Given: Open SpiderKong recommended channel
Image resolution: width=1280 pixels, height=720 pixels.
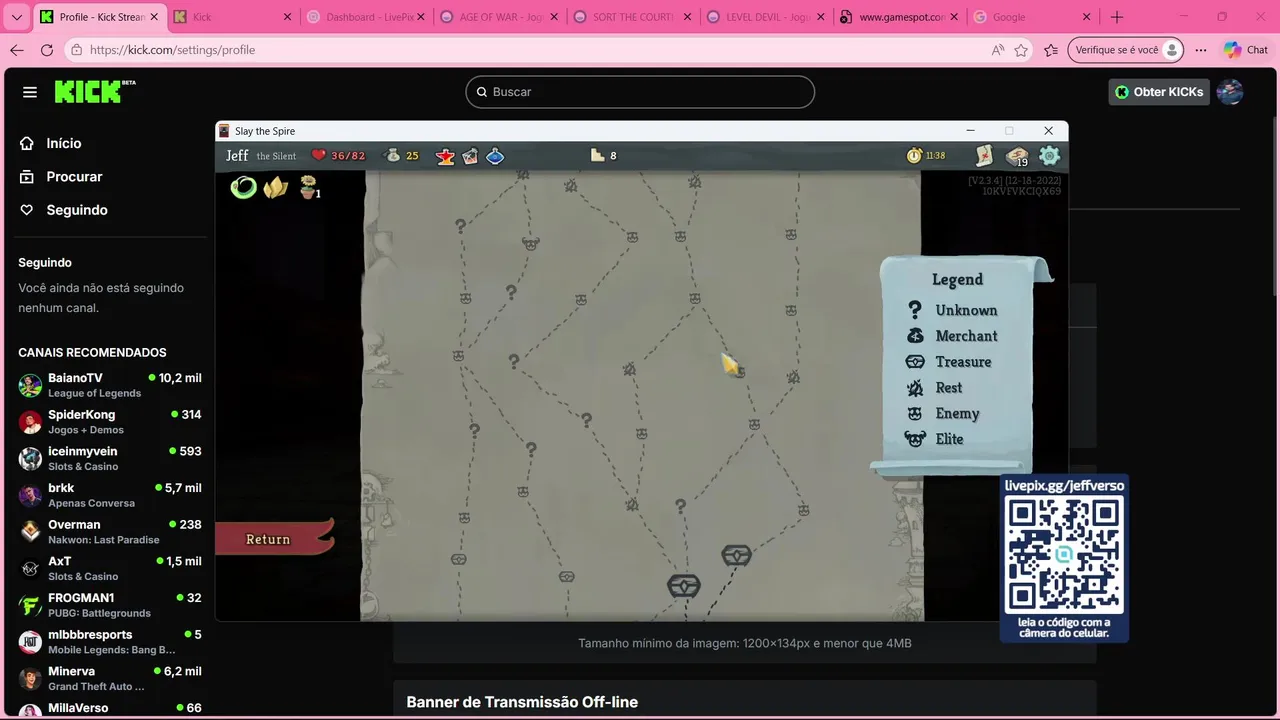Looking at the screenshot, I should (x=110, y=421).
